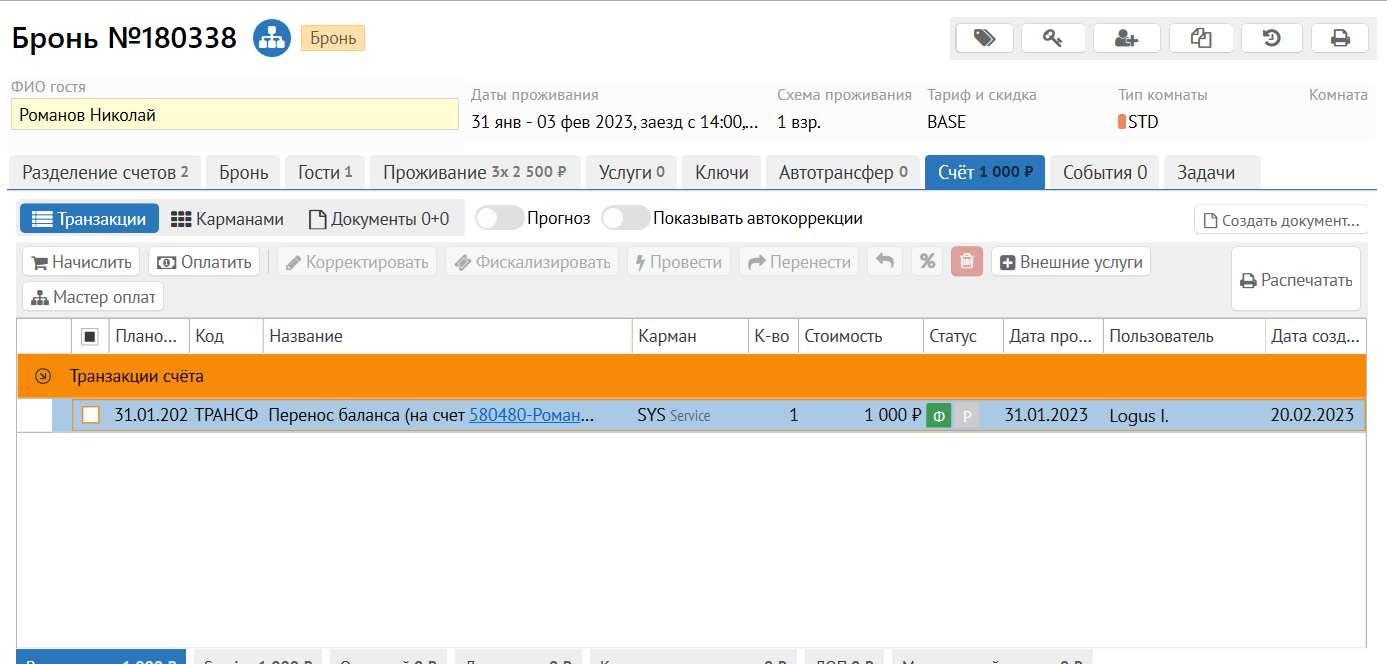Open the Проживание tab
Screen dimensions: 1387x664
tap(475, 172)
